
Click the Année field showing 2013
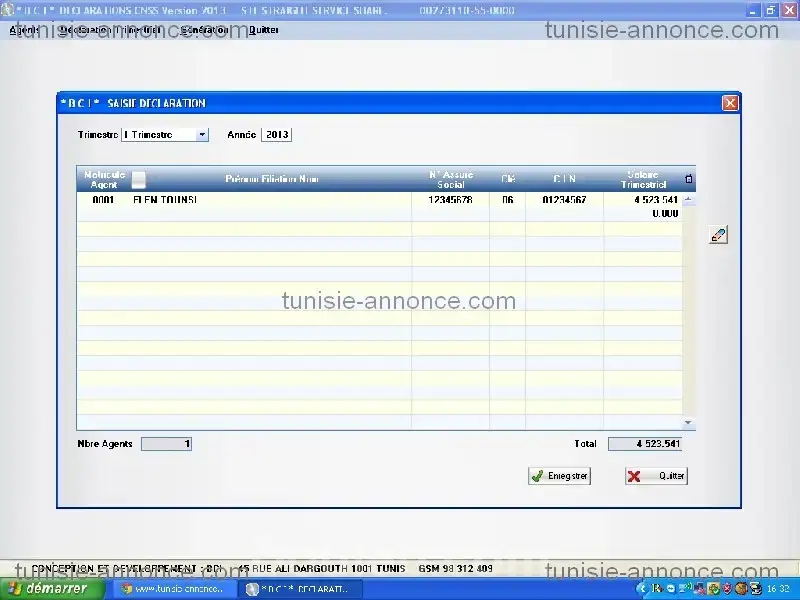pyautogui.click(x=276, y=134)
